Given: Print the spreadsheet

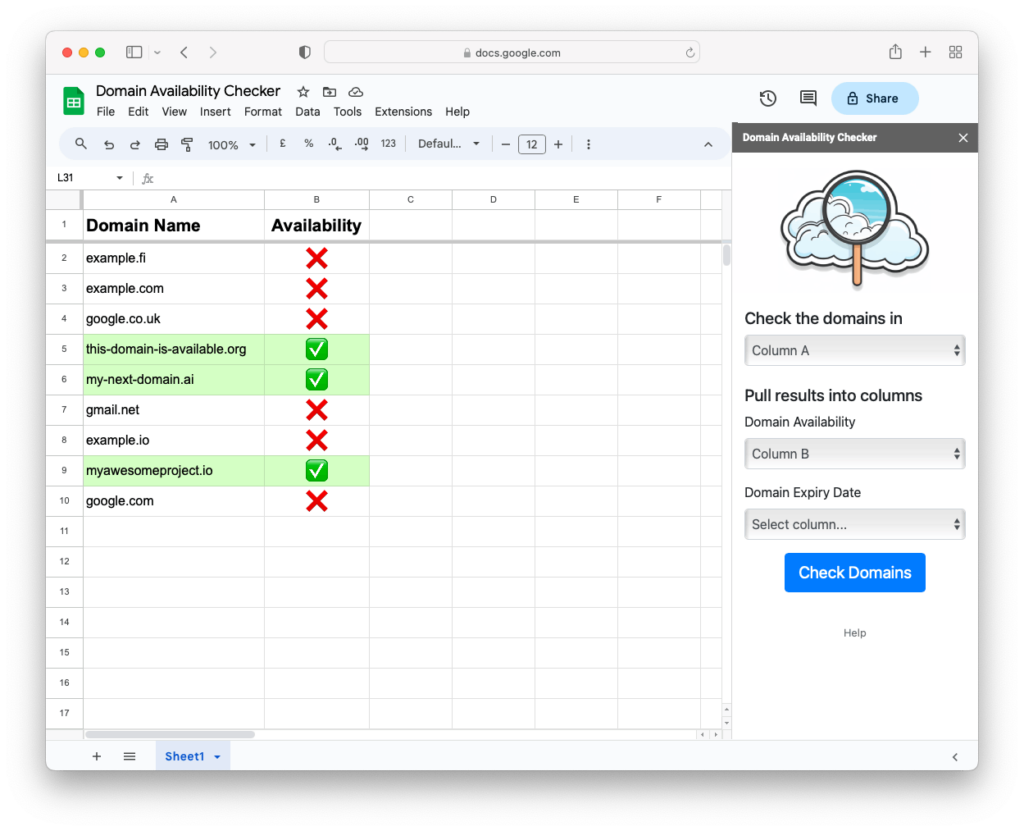Looking at the screenshot, I should (x=161, y=144).
